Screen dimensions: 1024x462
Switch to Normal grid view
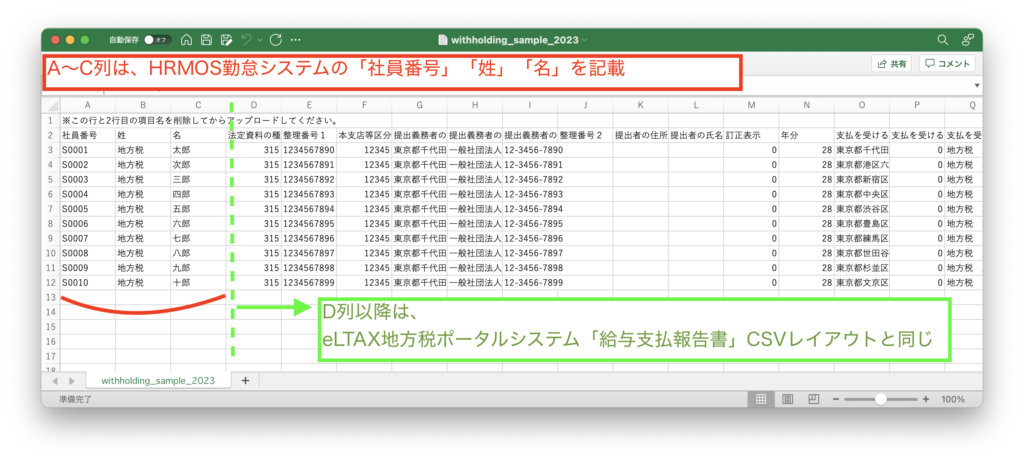click(x=761, y=399)
